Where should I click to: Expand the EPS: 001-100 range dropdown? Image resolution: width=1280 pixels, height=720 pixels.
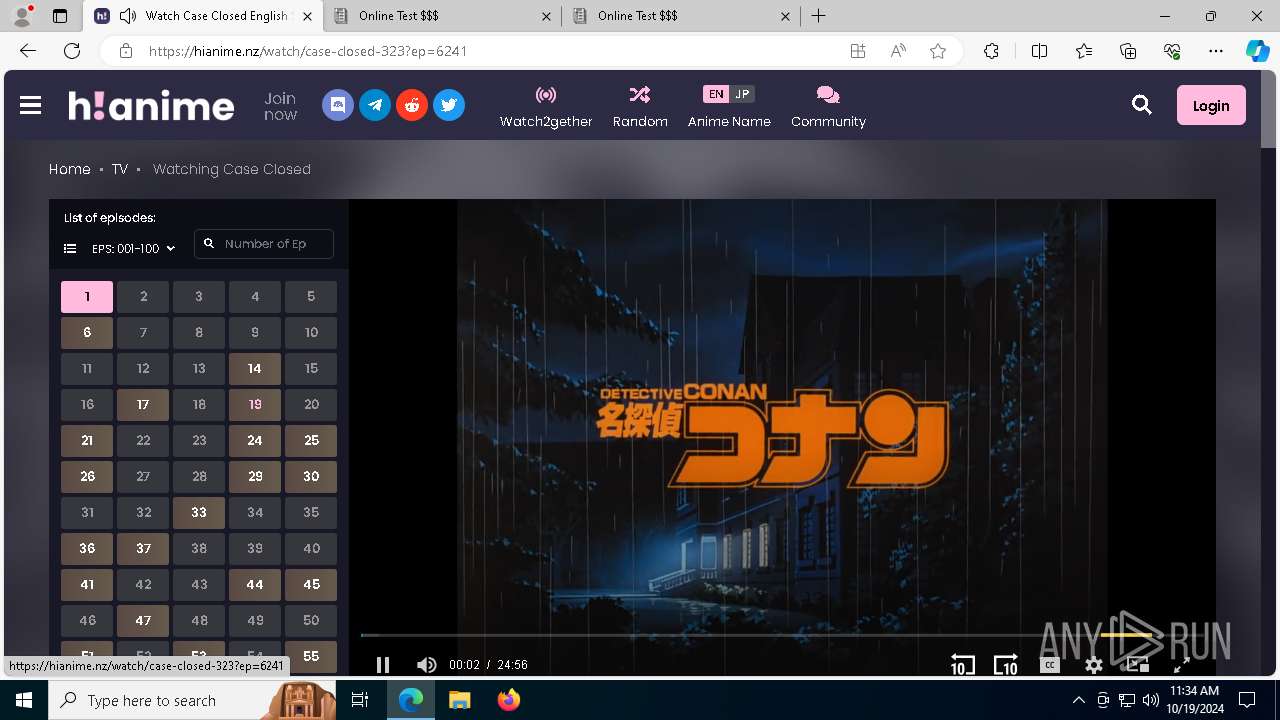click(133, 248)
